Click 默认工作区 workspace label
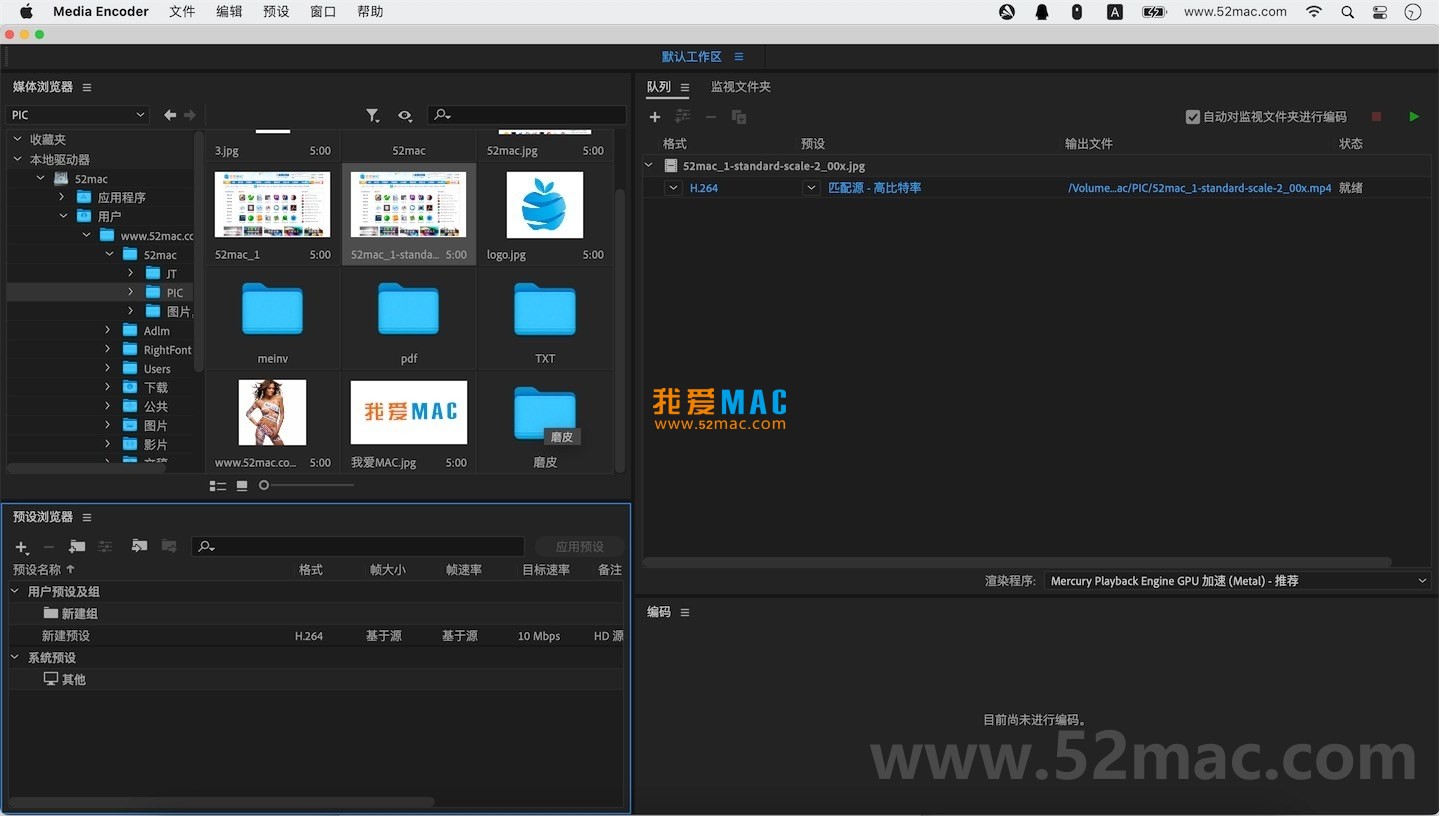The image size is (1439, 816). pos(691,57)
